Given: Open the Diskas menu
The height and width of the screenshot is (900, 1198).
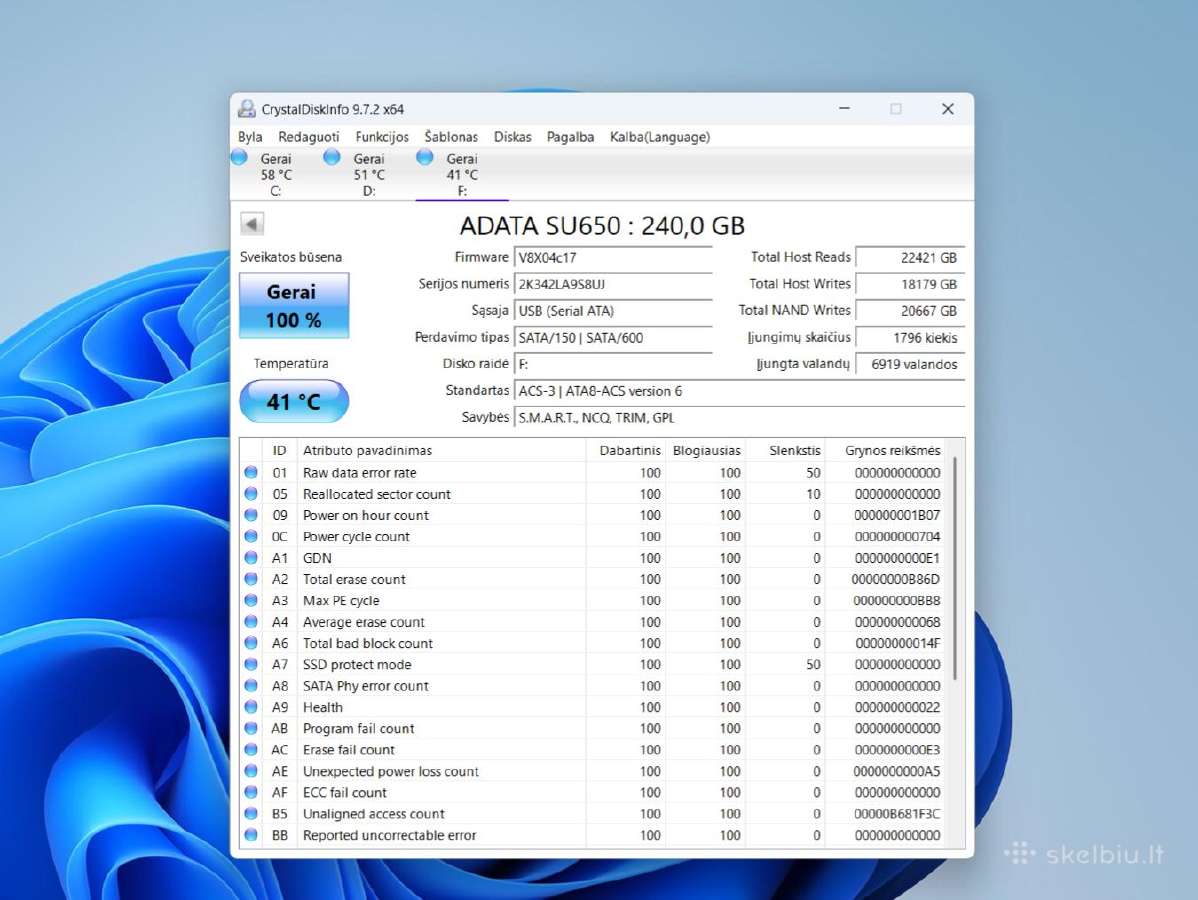Looking at the screenshot, I should [513, 137].
